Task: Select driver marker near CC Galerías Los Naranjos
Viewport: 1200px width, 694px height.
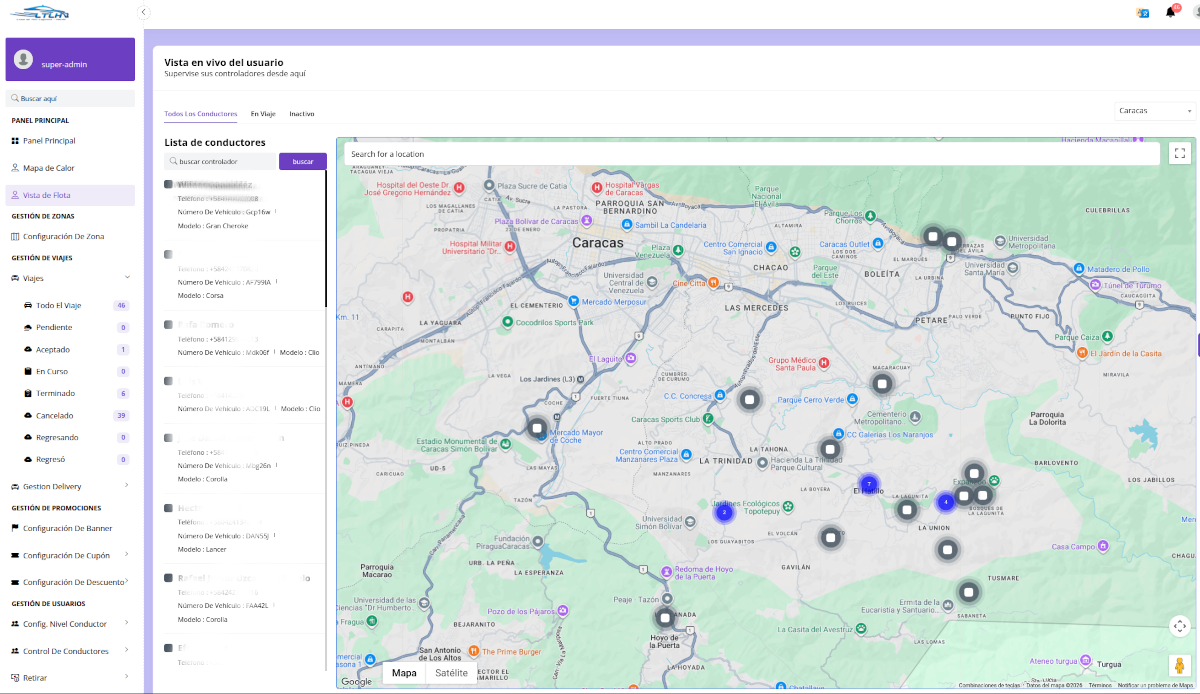Action: click(x=830, y=448)
